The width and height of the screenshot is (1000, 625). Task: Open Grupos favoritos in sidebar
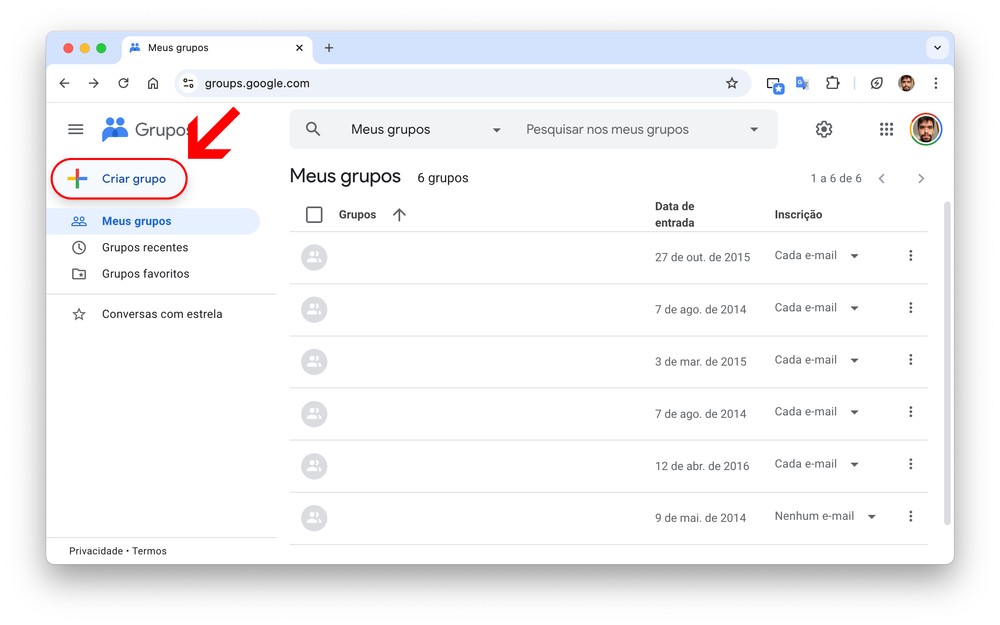145,274
